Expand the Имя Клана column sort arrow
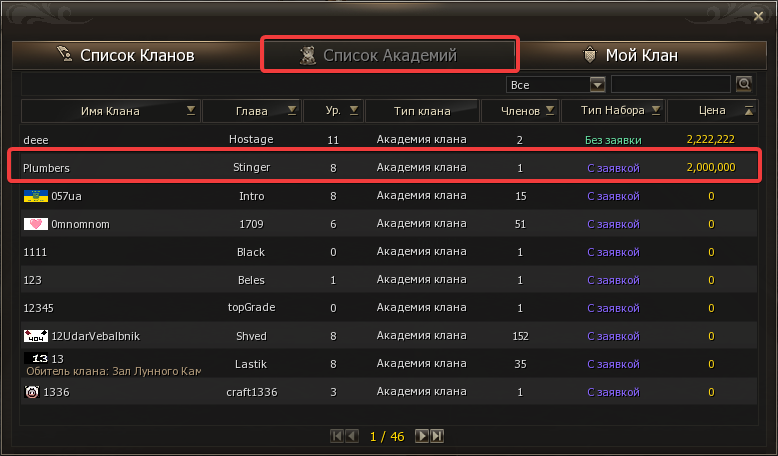Image resolution: width=778 pixels, height=456 pixels. tap(191, 110)
